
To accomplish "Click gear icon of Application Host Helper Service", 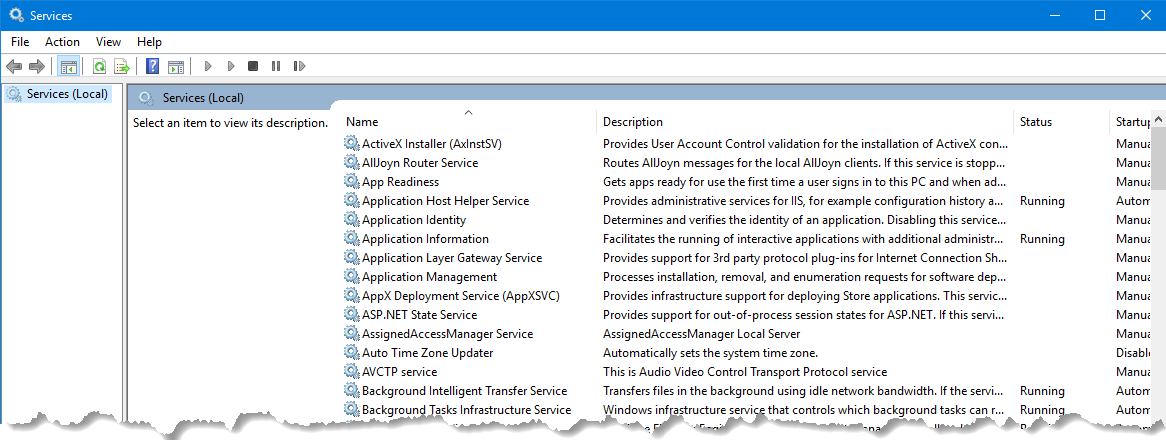I will coord(352,201).
